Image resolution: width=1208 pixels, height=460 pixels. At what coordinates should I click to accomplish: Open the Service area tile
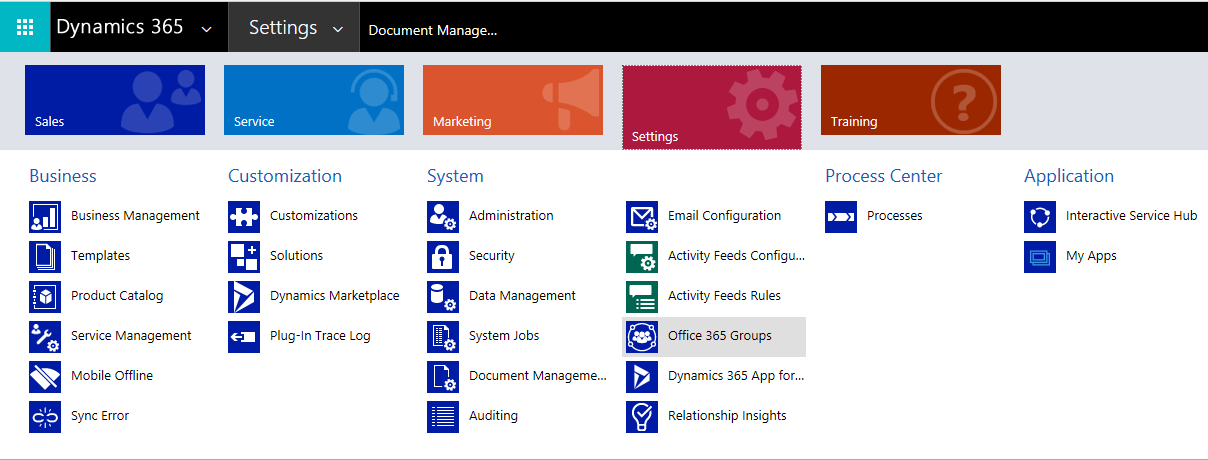pyautogui.click(x=314, y=100)
